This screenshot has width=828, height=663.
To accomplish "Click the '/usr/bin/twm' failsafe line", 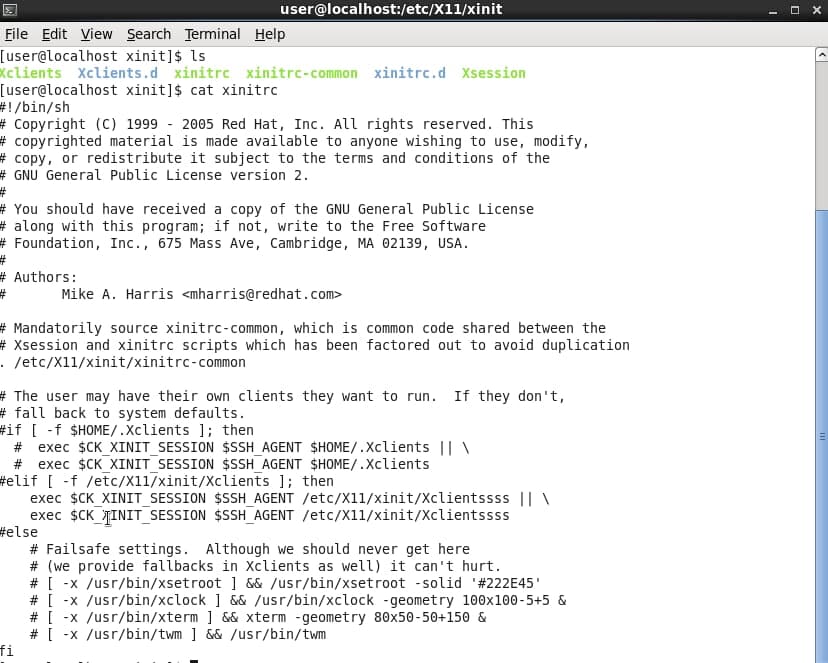I will pyautogui.click(x=178, y=634).
